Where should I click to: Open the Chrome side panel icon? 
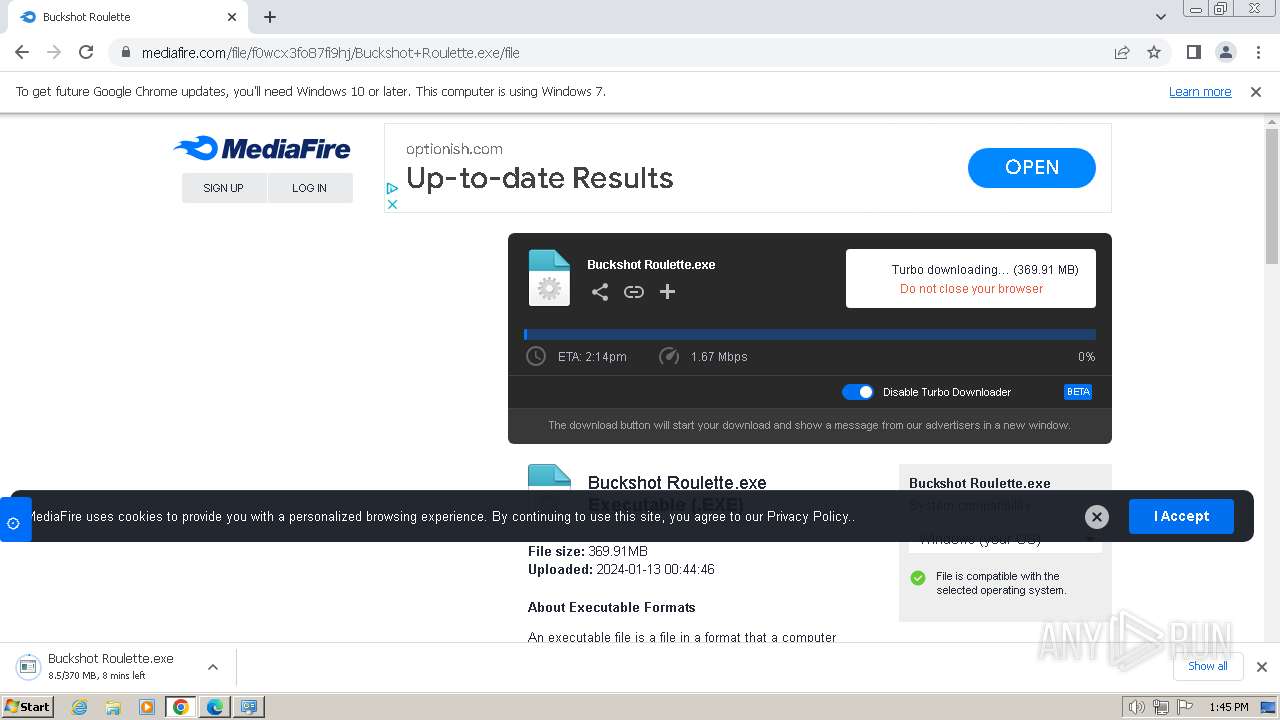point(1193,52)
